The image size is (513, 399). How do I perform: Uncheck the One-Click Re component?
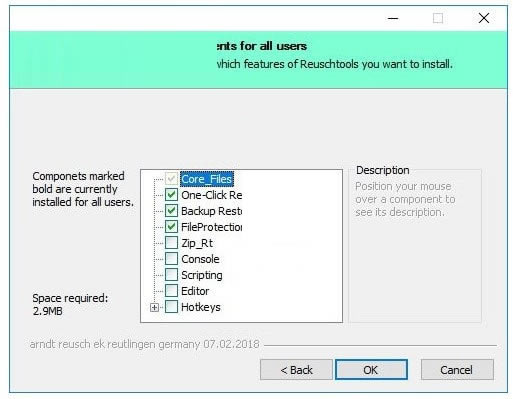click(171, 195)
